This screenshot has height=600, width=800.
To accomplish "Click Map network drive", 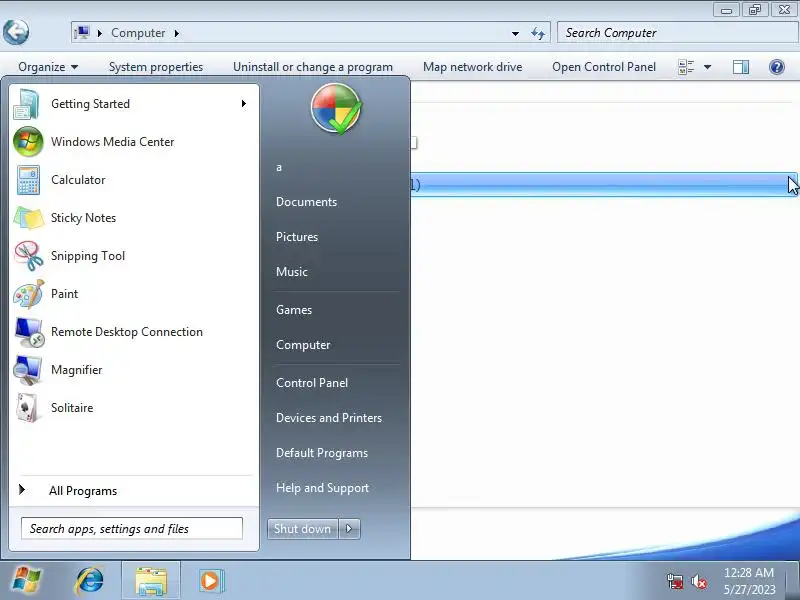I will [472, 67].
